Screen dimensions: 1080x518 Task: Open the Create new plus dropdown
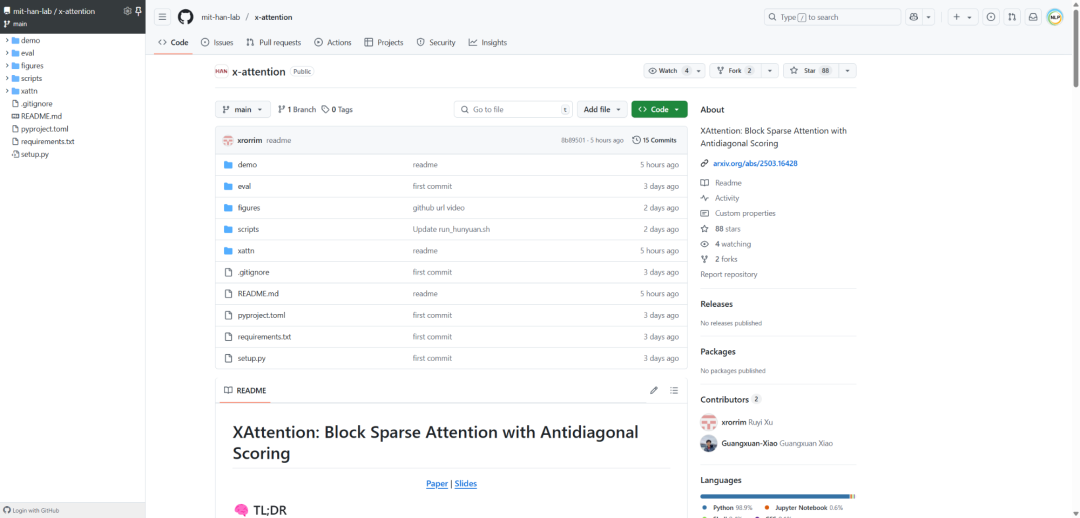tap(963, 17)
